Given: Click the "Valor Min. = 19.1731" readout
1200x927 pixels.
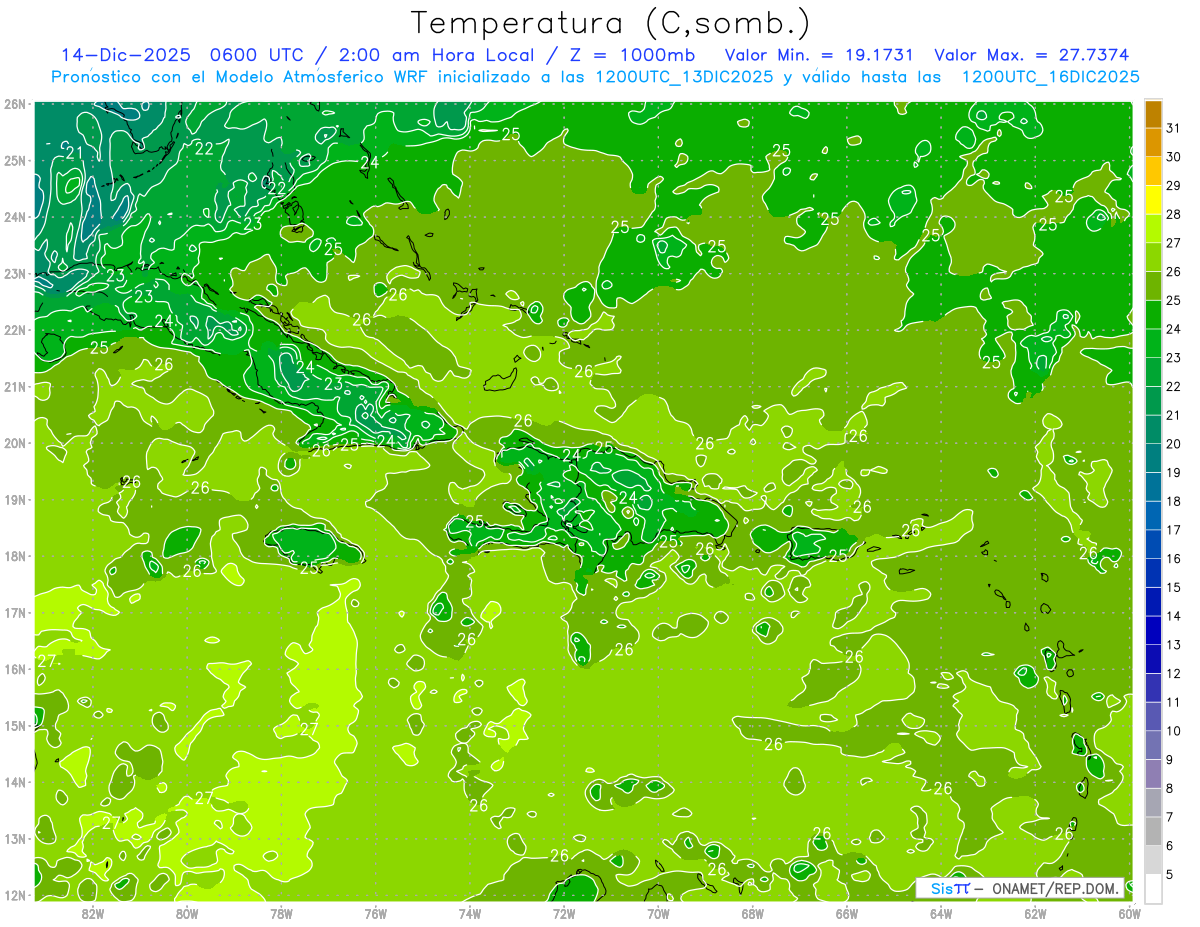Looking at the screenshot, I should pyautogui.click(x=820, y=55).
